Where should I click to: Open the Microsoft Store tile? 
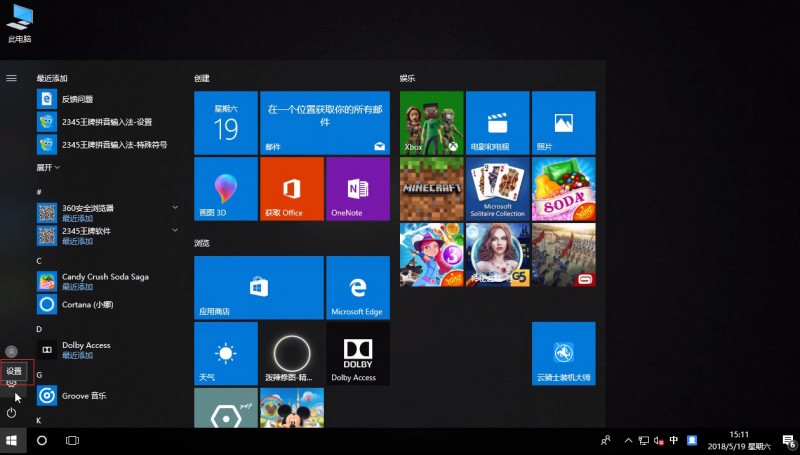[x=259, y=288]
